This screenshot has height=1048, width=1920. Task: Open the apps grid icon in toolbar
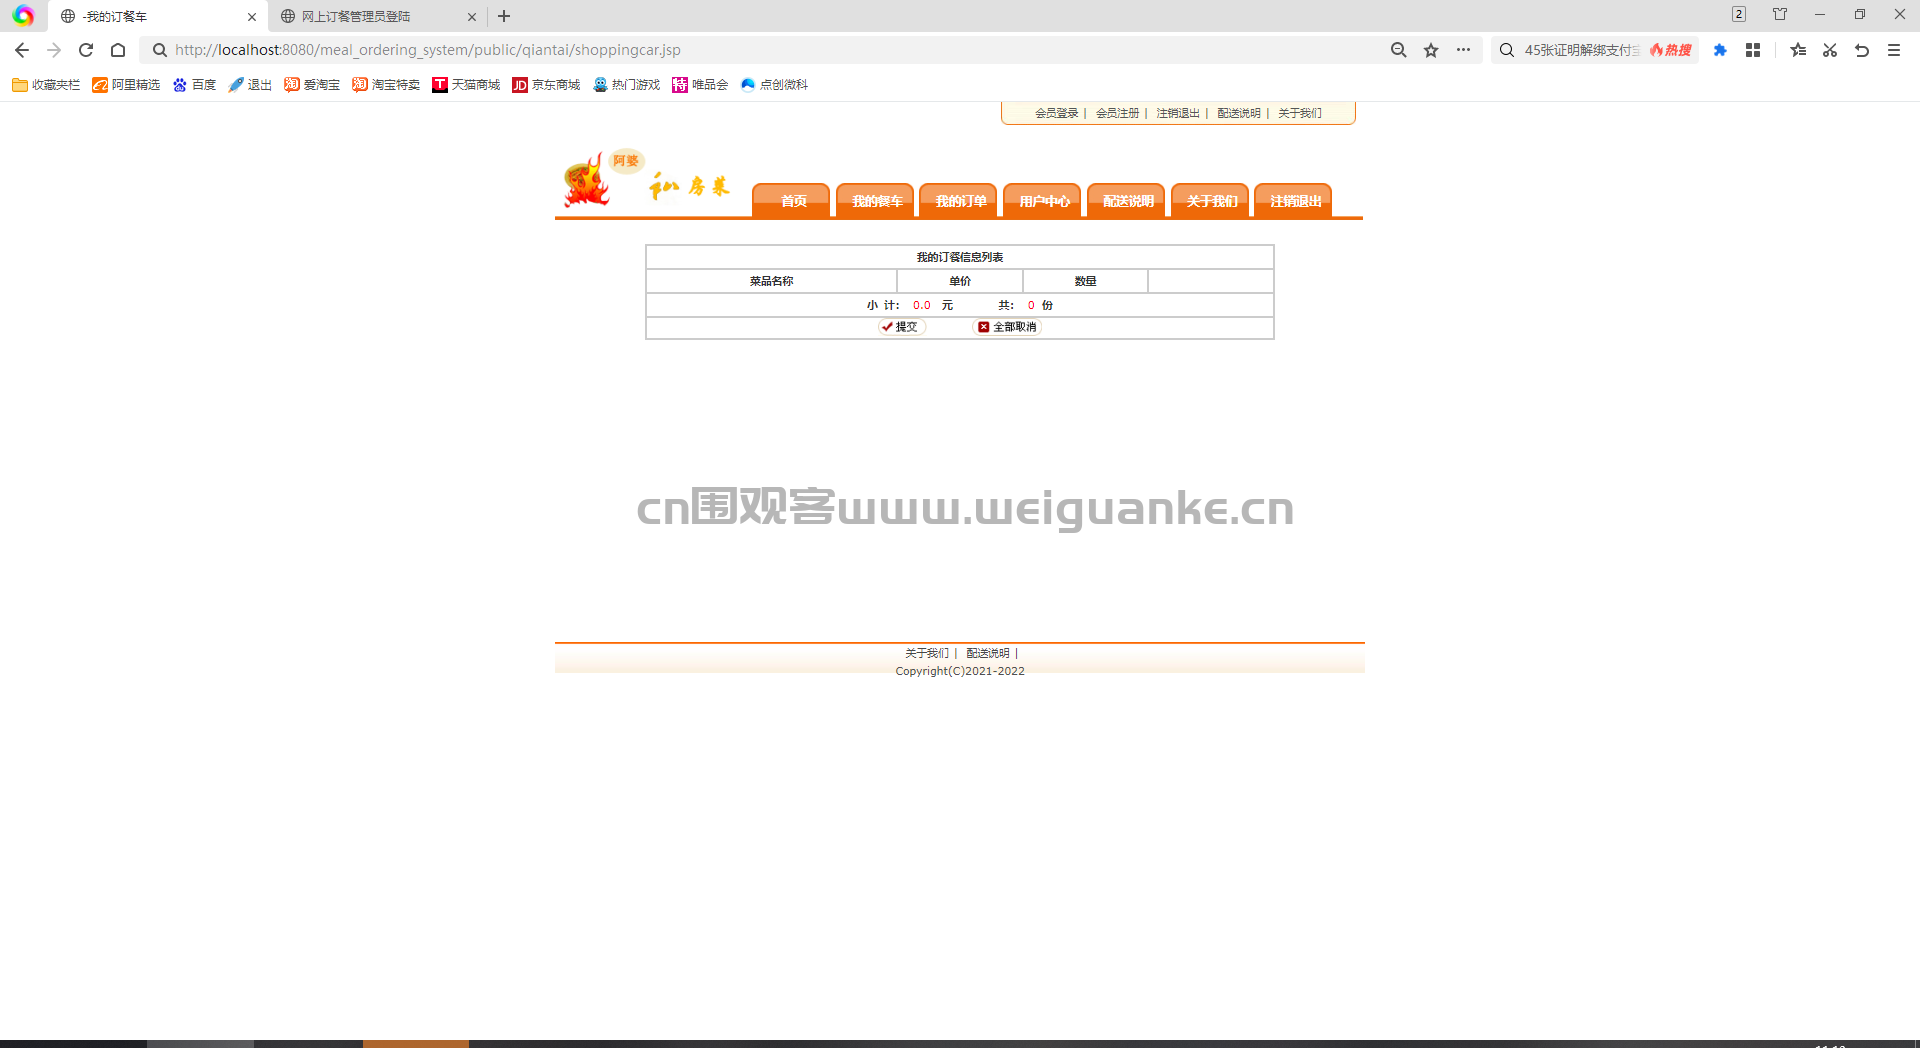click(1753, 50)
